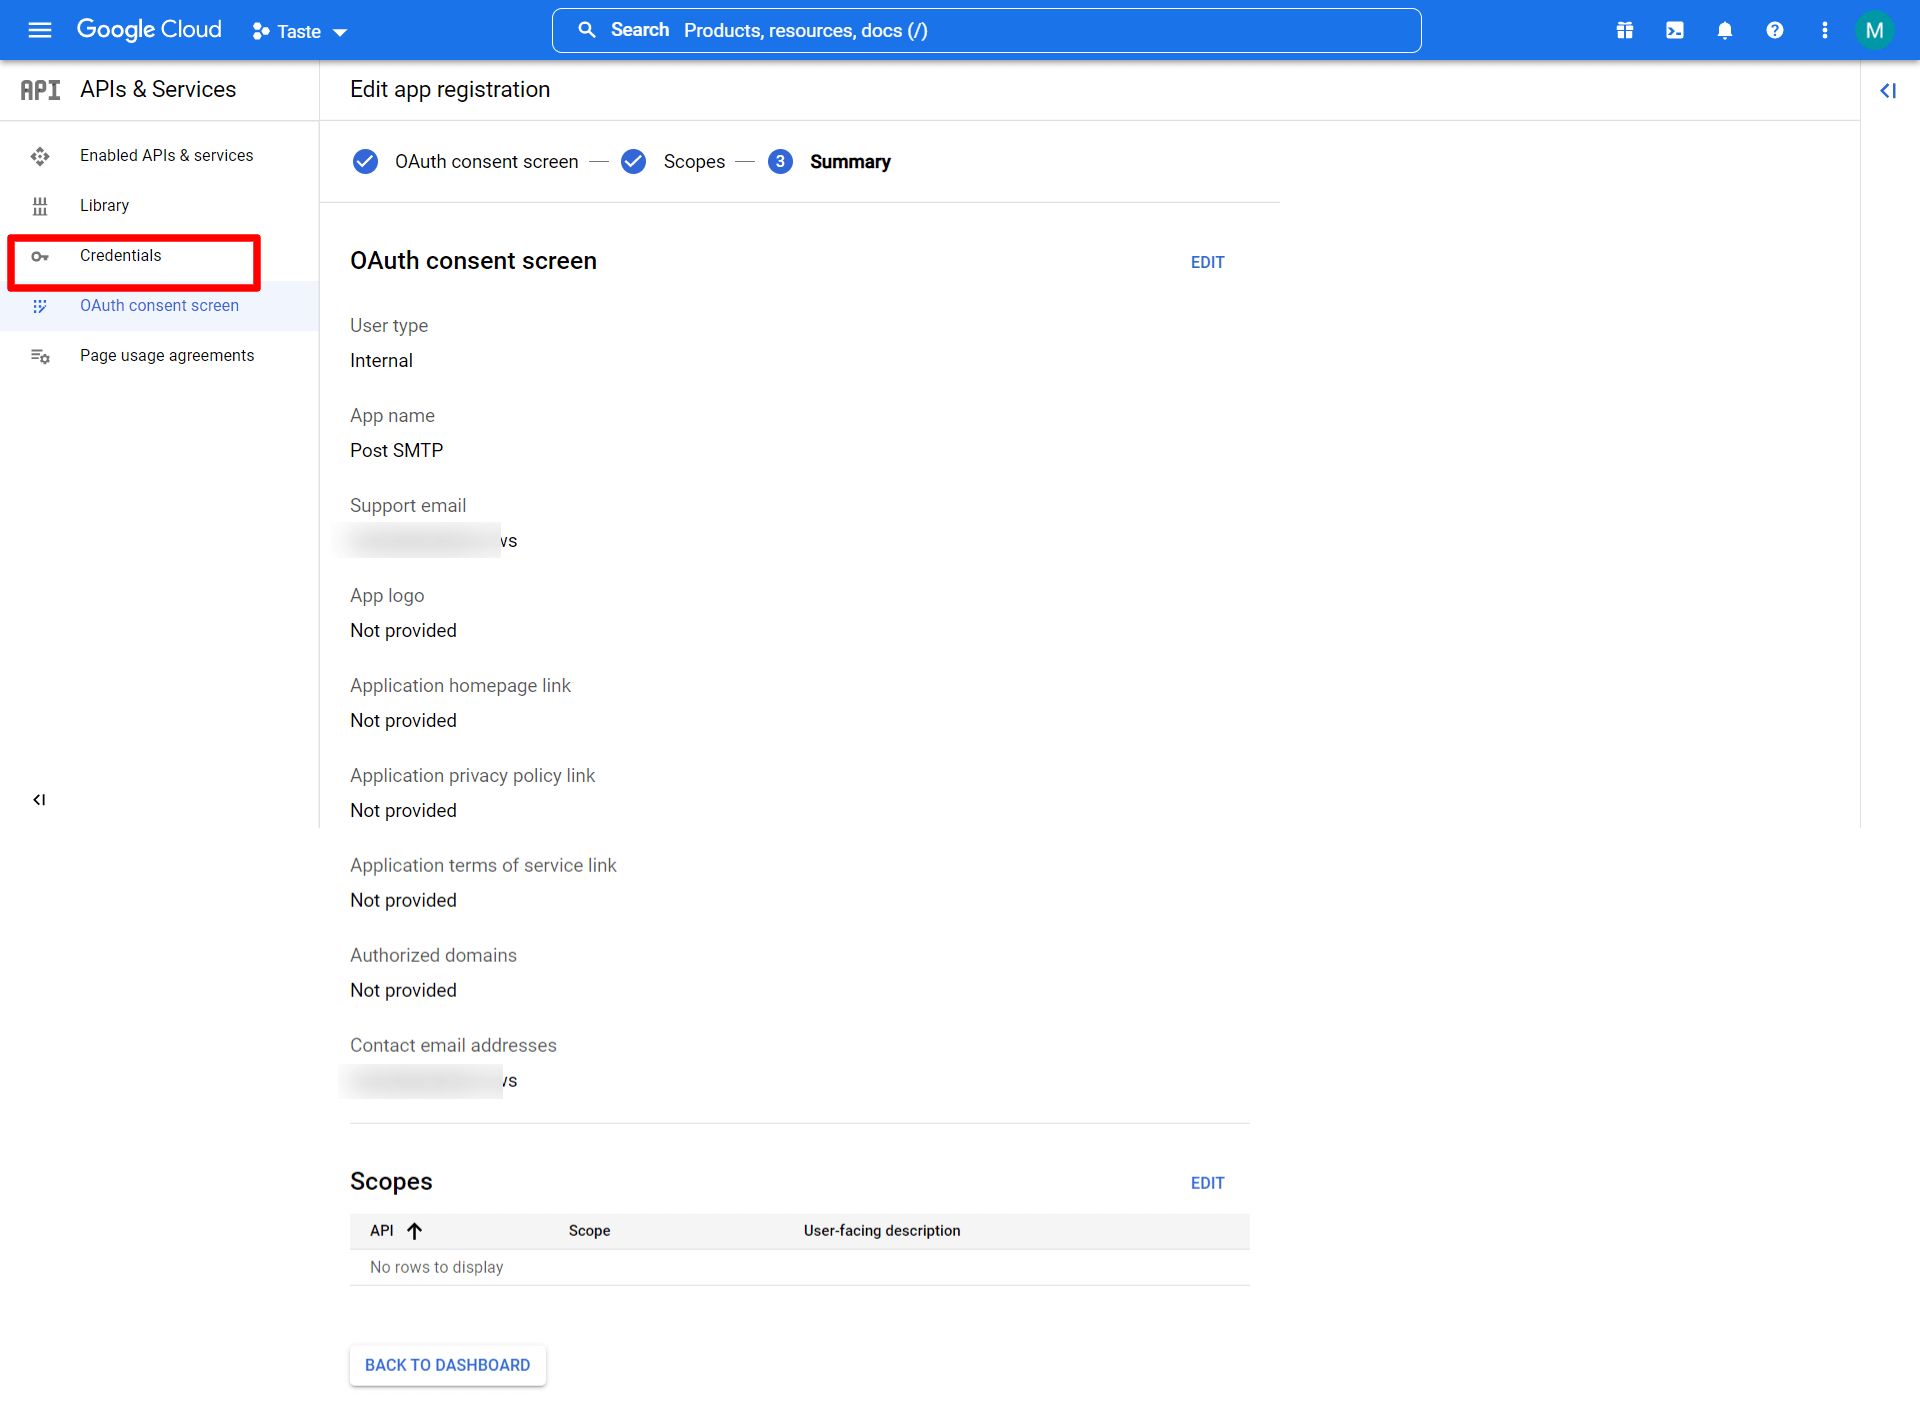Go to Credentials in sidebar
The width and height of the screenshot is (1920, 1416).
pyautogui.click(x=120, y=256)
